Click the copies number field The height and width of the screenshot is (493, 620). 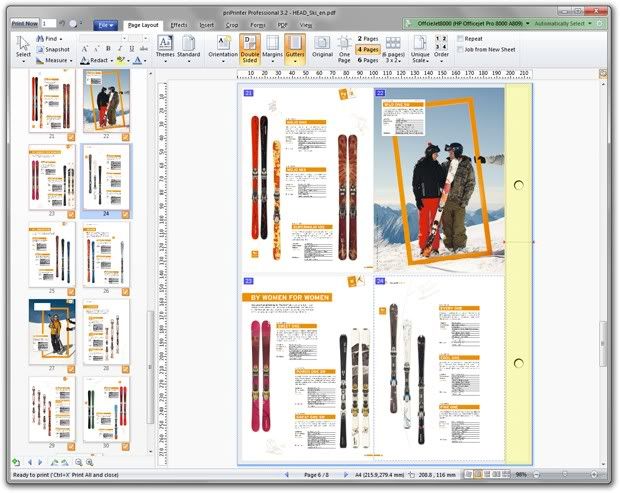click(48, 24)
